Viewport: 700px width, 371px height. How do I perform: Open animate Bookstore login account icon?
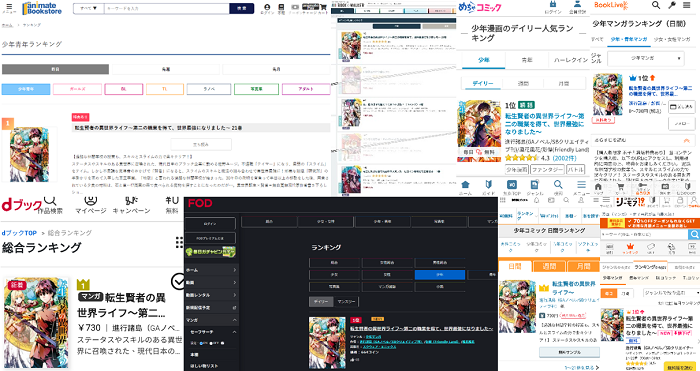pos(267,8)
